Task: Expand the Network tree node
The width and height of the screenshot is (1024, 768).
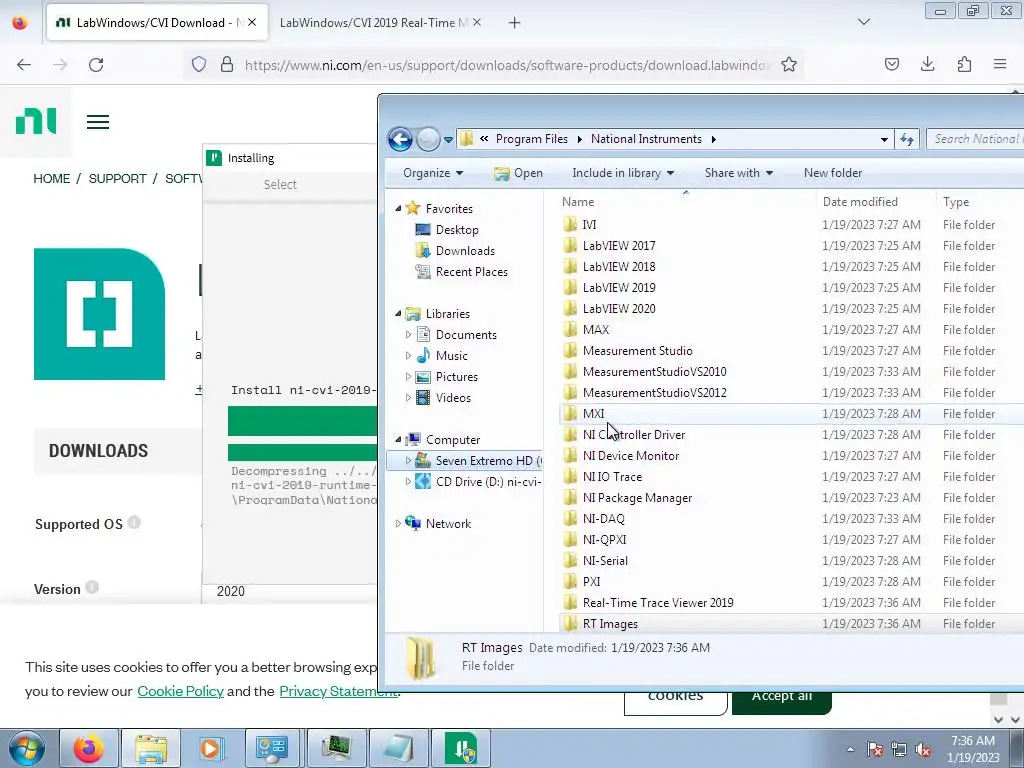Action: point(398,524)
